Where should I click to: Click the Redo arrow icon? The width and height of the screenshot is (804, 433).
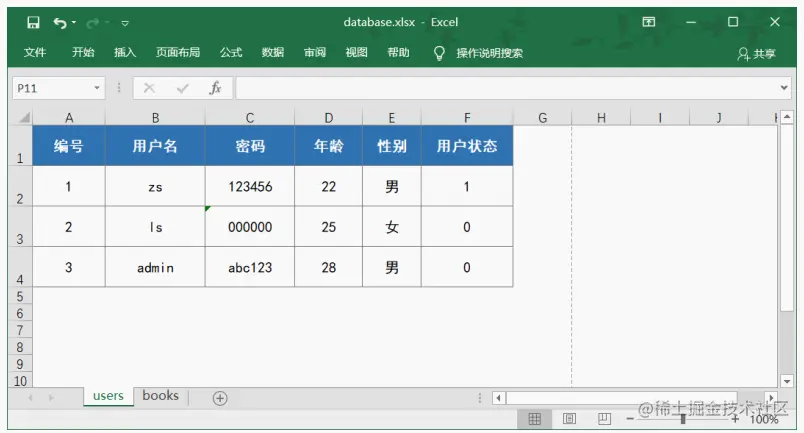pyautogui.click(x=93, y=23)
